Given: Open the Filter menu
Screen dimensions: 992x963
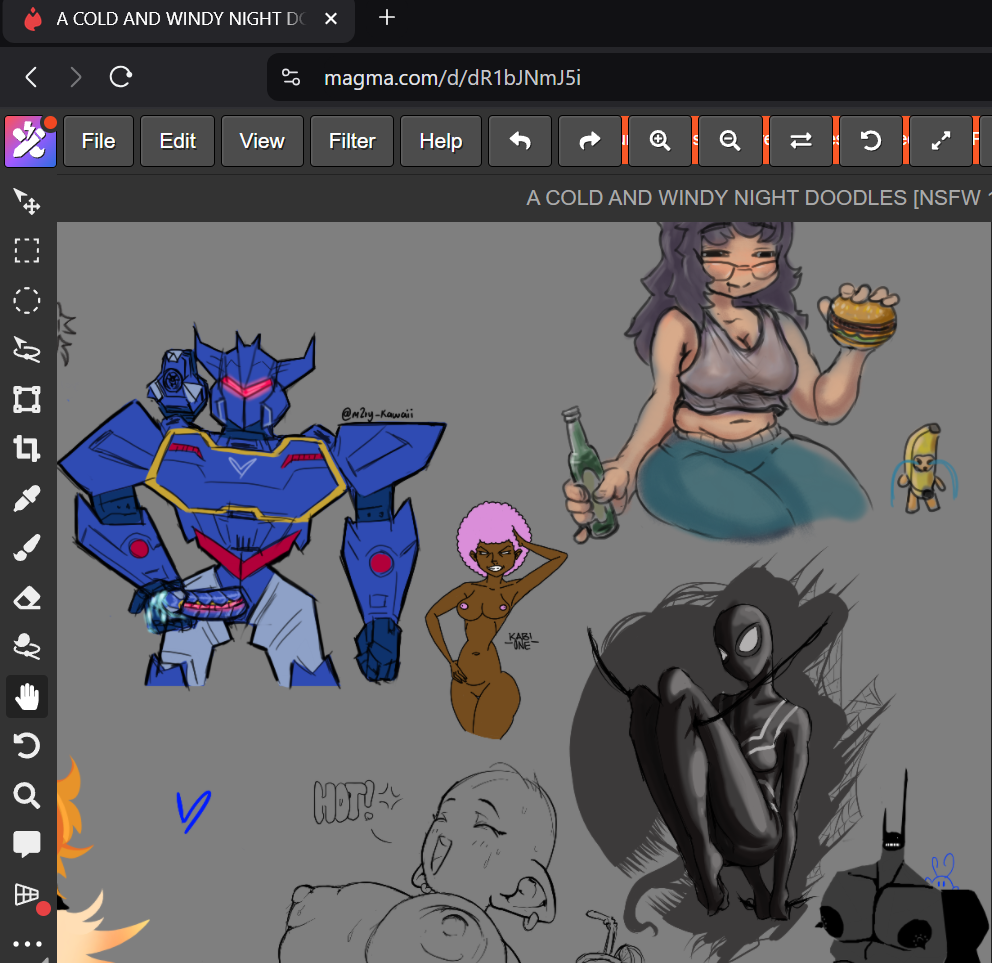Looking at the screenshot, I should coord(352,141).
